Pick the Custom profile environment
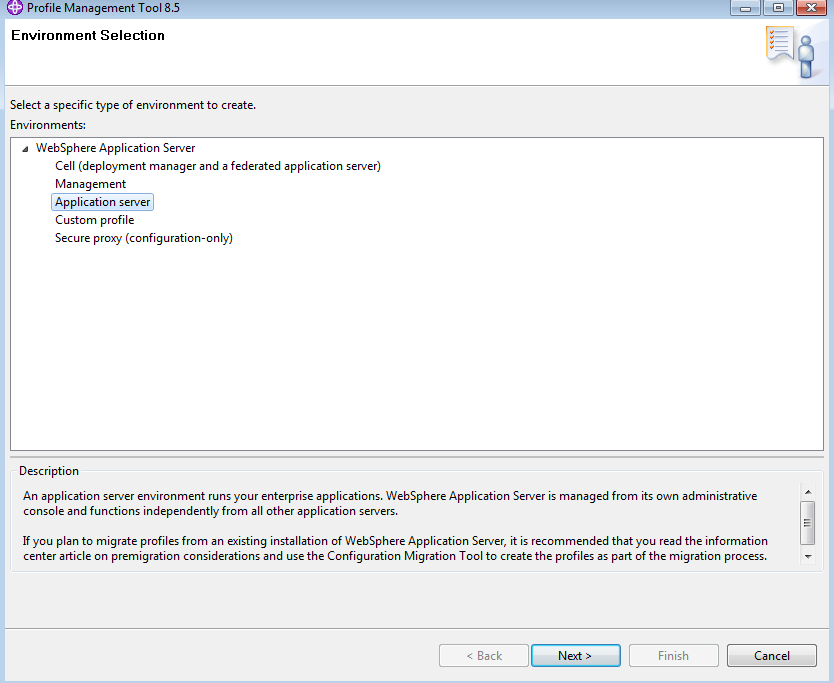The image size is (834, 683). tap(95, 220)
